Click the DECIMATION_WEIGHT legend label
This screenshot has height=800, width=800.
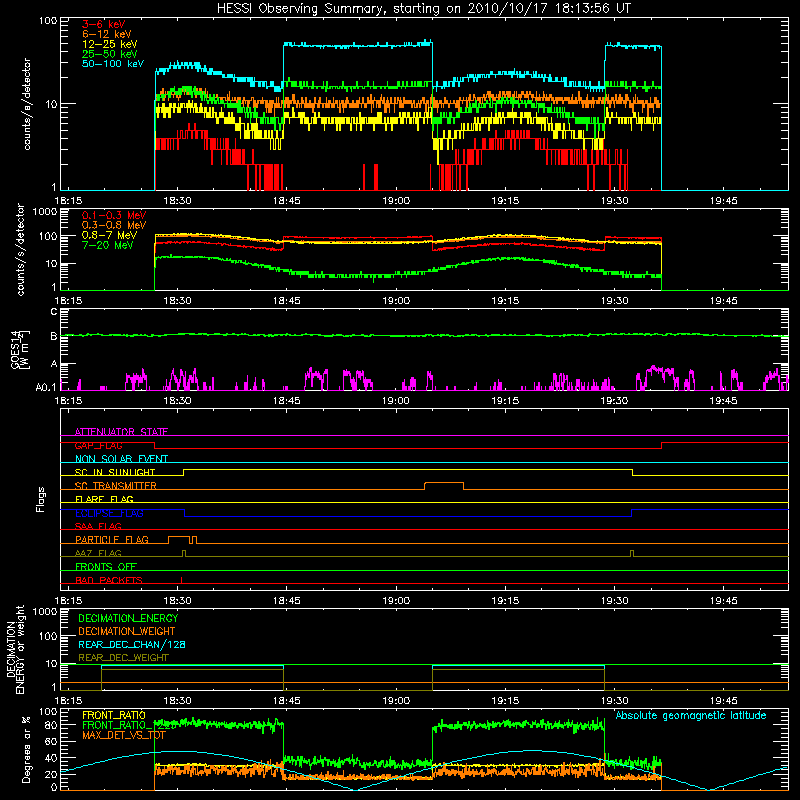point(127,631)
